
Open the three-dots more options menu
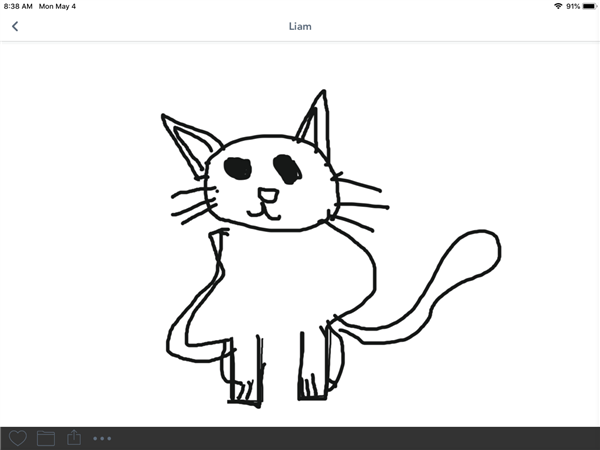click(x=102, y=439)
